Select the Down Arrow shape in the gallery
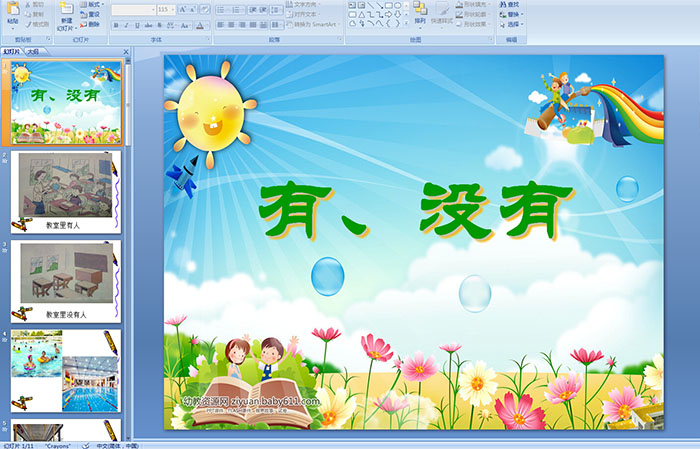This screenshot has height=449, width=700. pos(397,15)
